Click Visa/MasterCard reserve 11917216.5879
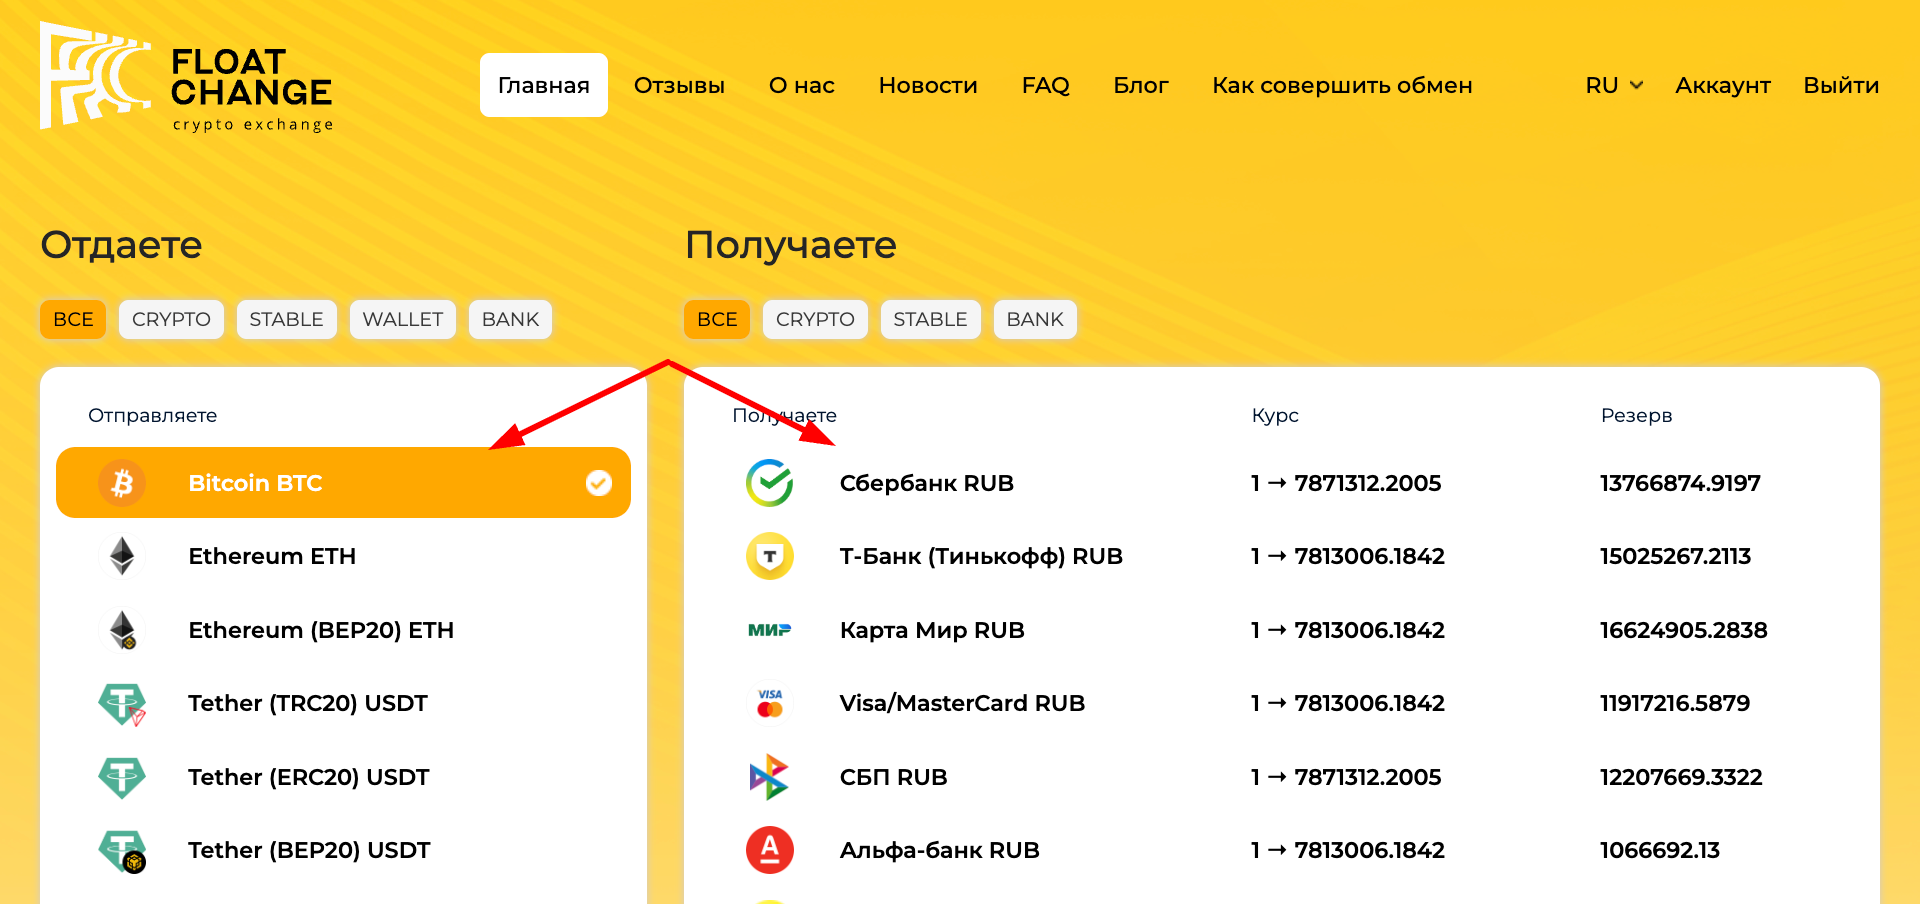1920x904 pixels. [x=1675, y=703]
